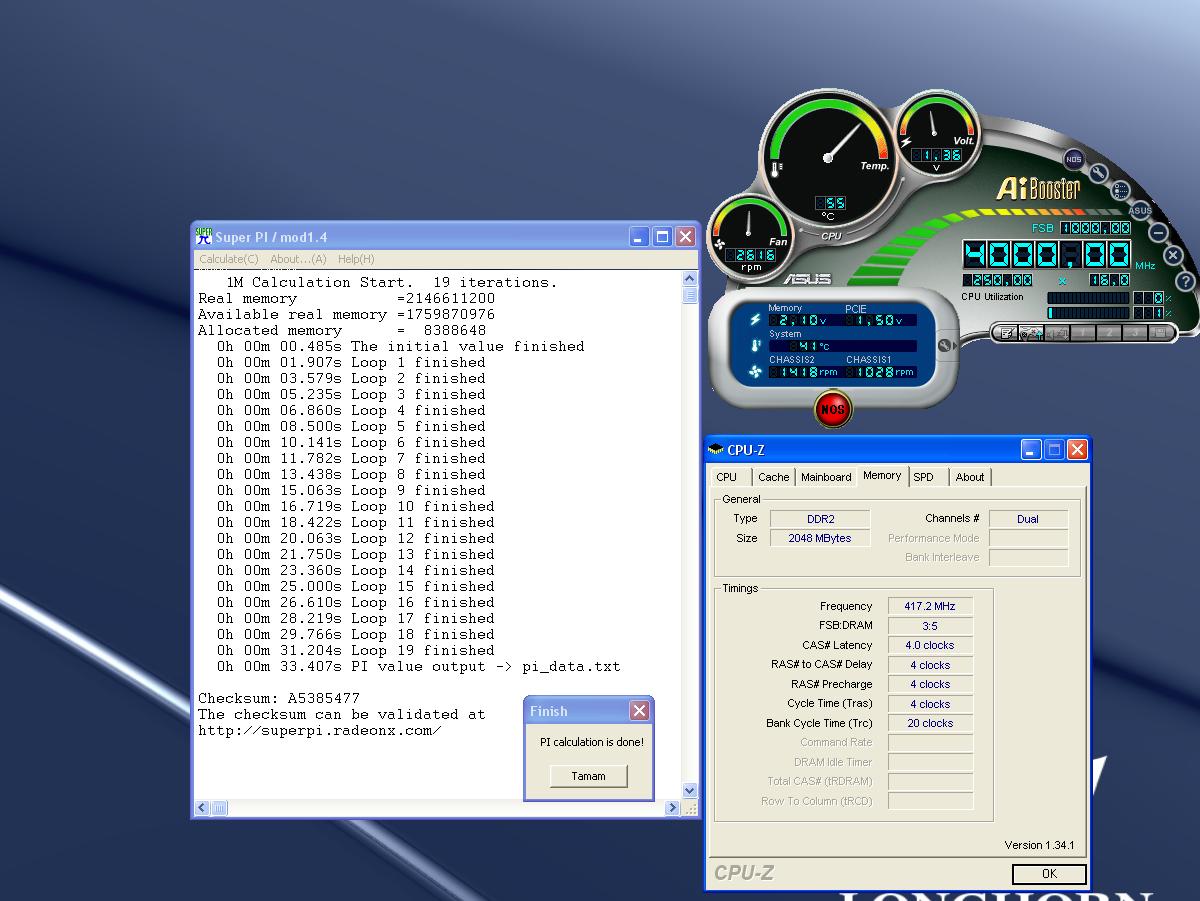Click the Super PI title bar icon
The image size is (1200, 901).
pyautogui.click(x=204, y=236)
